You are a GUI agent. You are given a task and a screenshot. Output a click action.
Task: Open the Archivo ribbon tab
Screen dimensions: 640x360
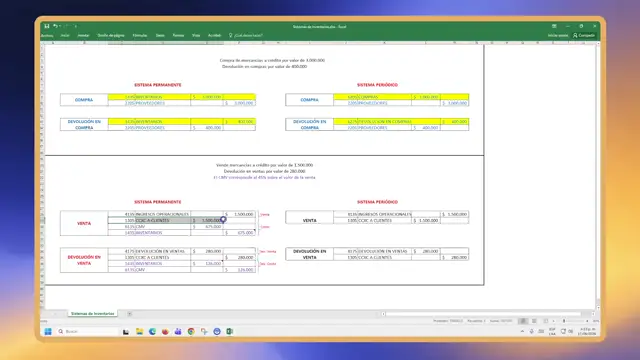point(47,36)
